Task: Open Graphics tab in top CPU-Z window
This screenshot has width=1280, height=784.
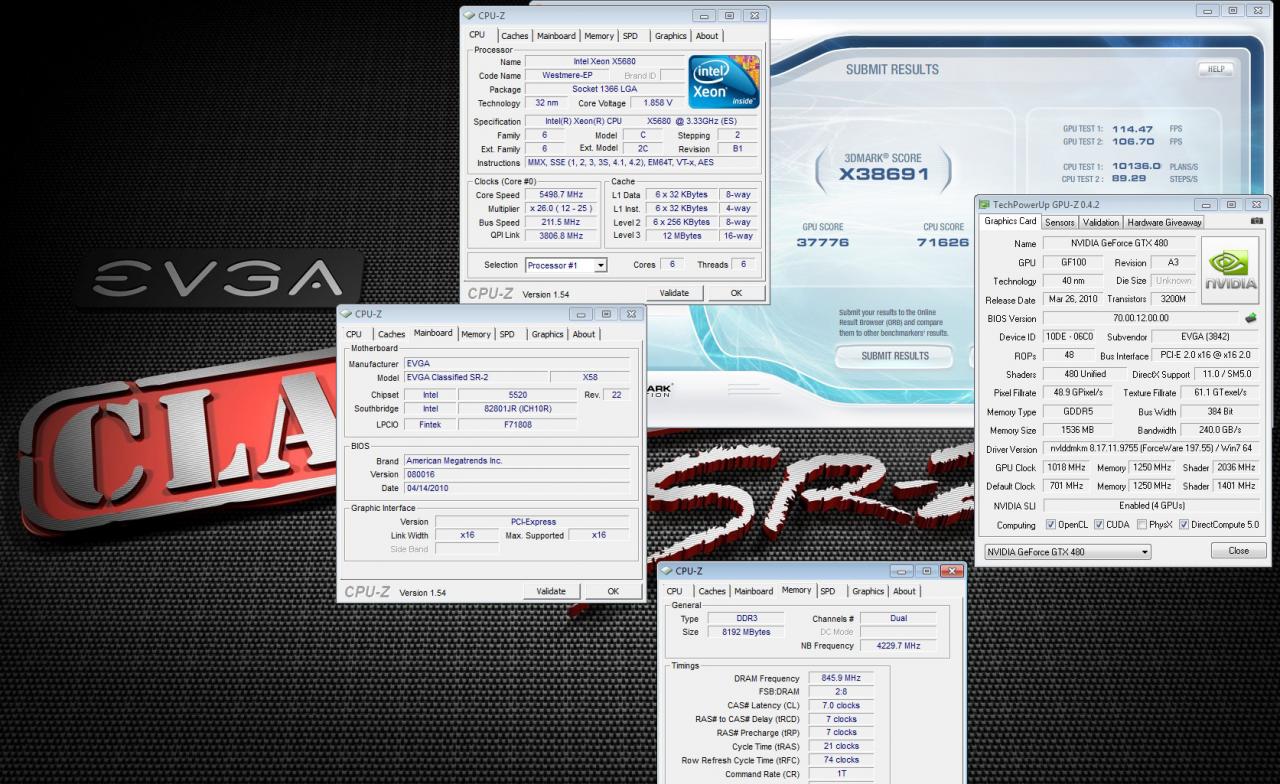Action: pos(671,36)
